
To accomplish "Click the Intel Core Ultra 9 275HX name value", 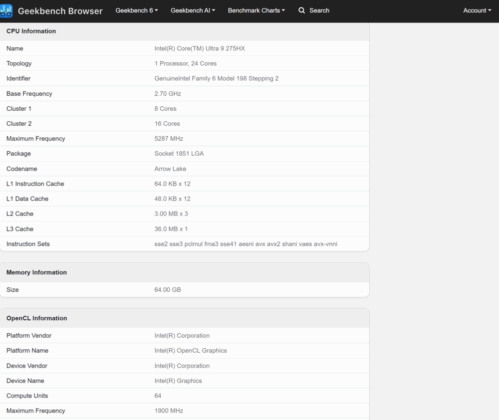I will [200, 49].
